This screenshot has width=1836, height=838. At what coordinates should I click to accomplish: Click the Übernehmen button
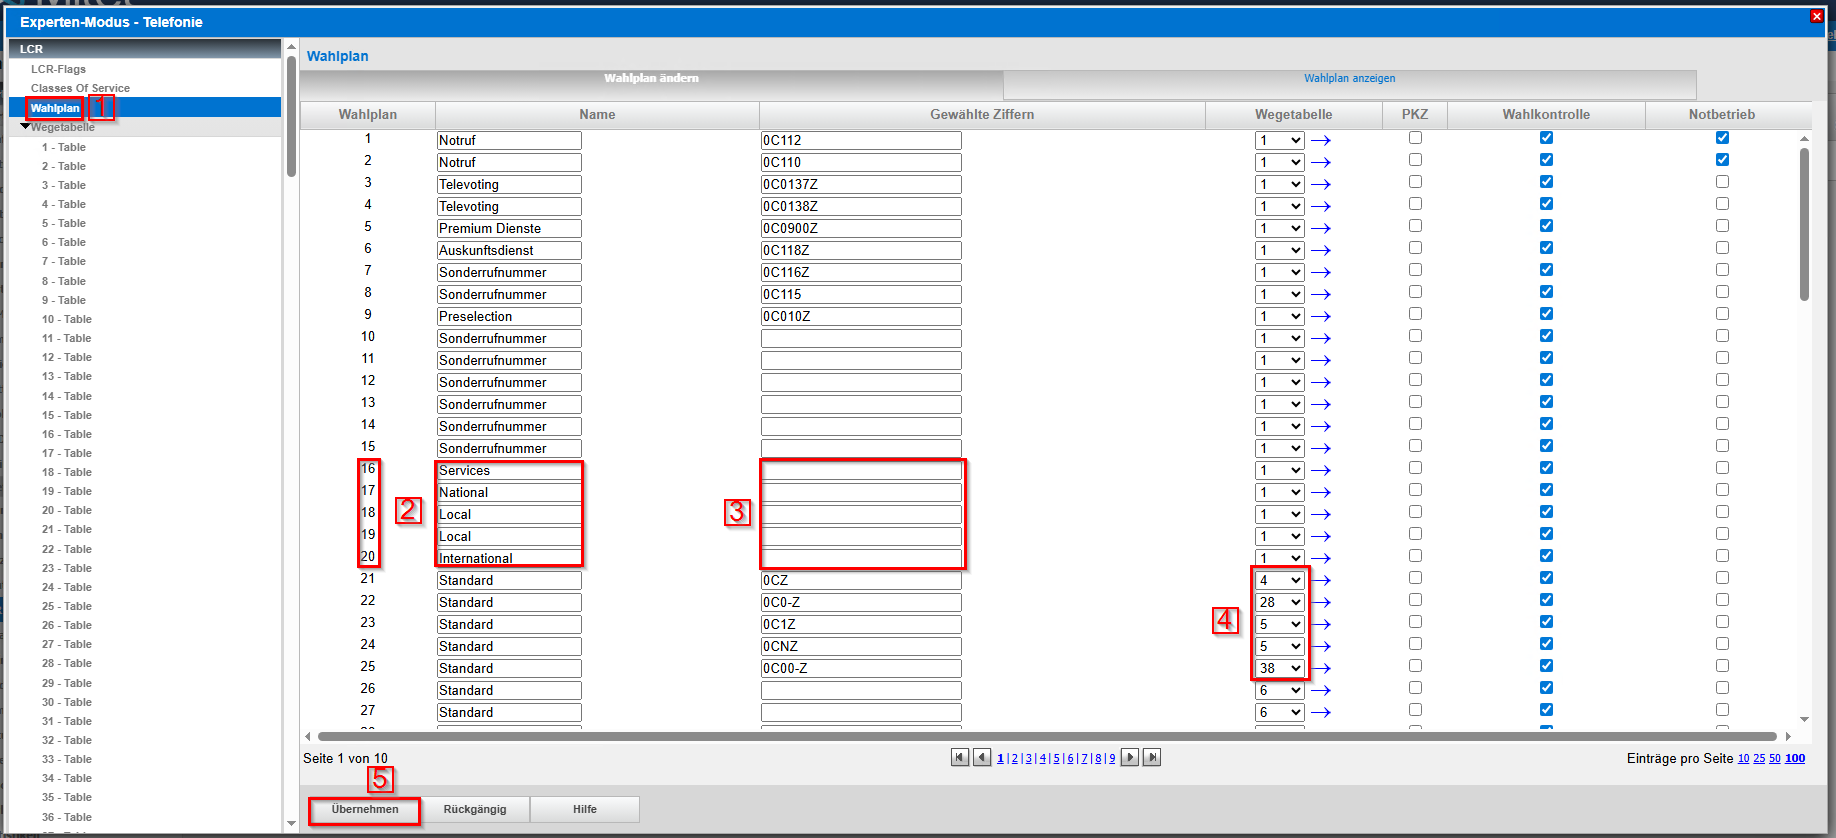(x=365, y=809)
